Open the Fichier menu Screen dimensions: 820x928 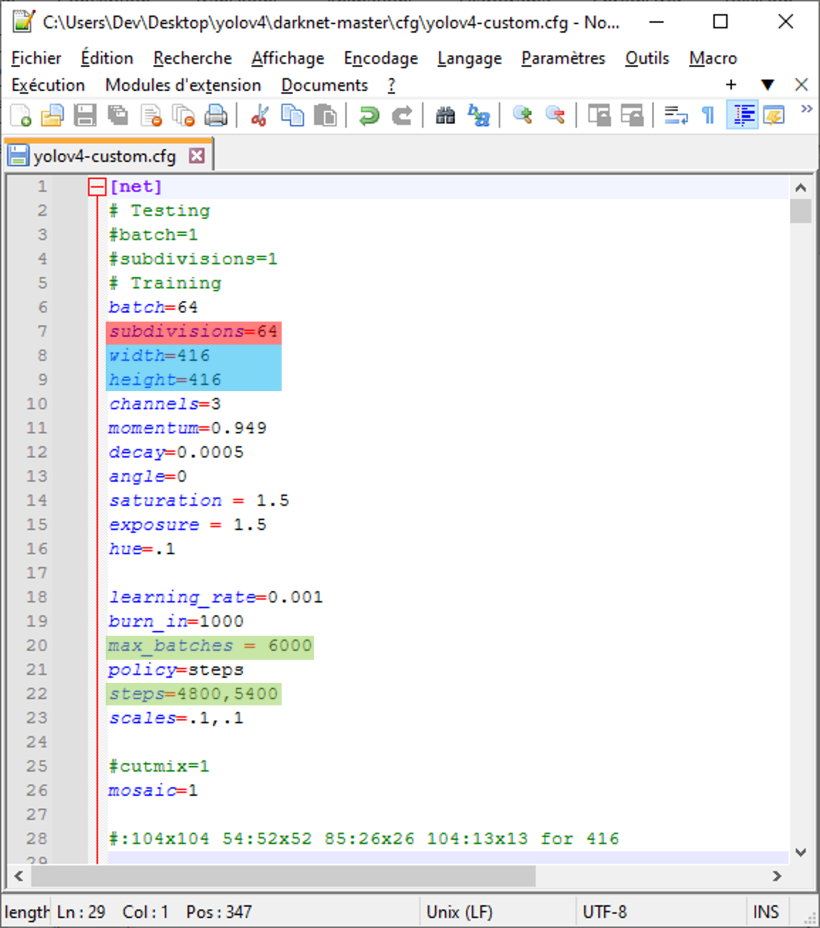click(36, 58)
